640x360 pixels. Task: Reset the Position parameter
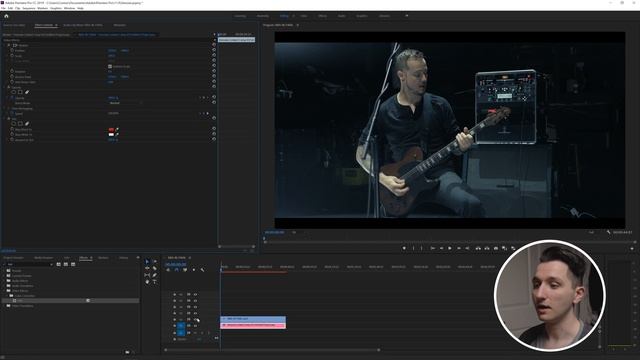[x=213, y=50]
